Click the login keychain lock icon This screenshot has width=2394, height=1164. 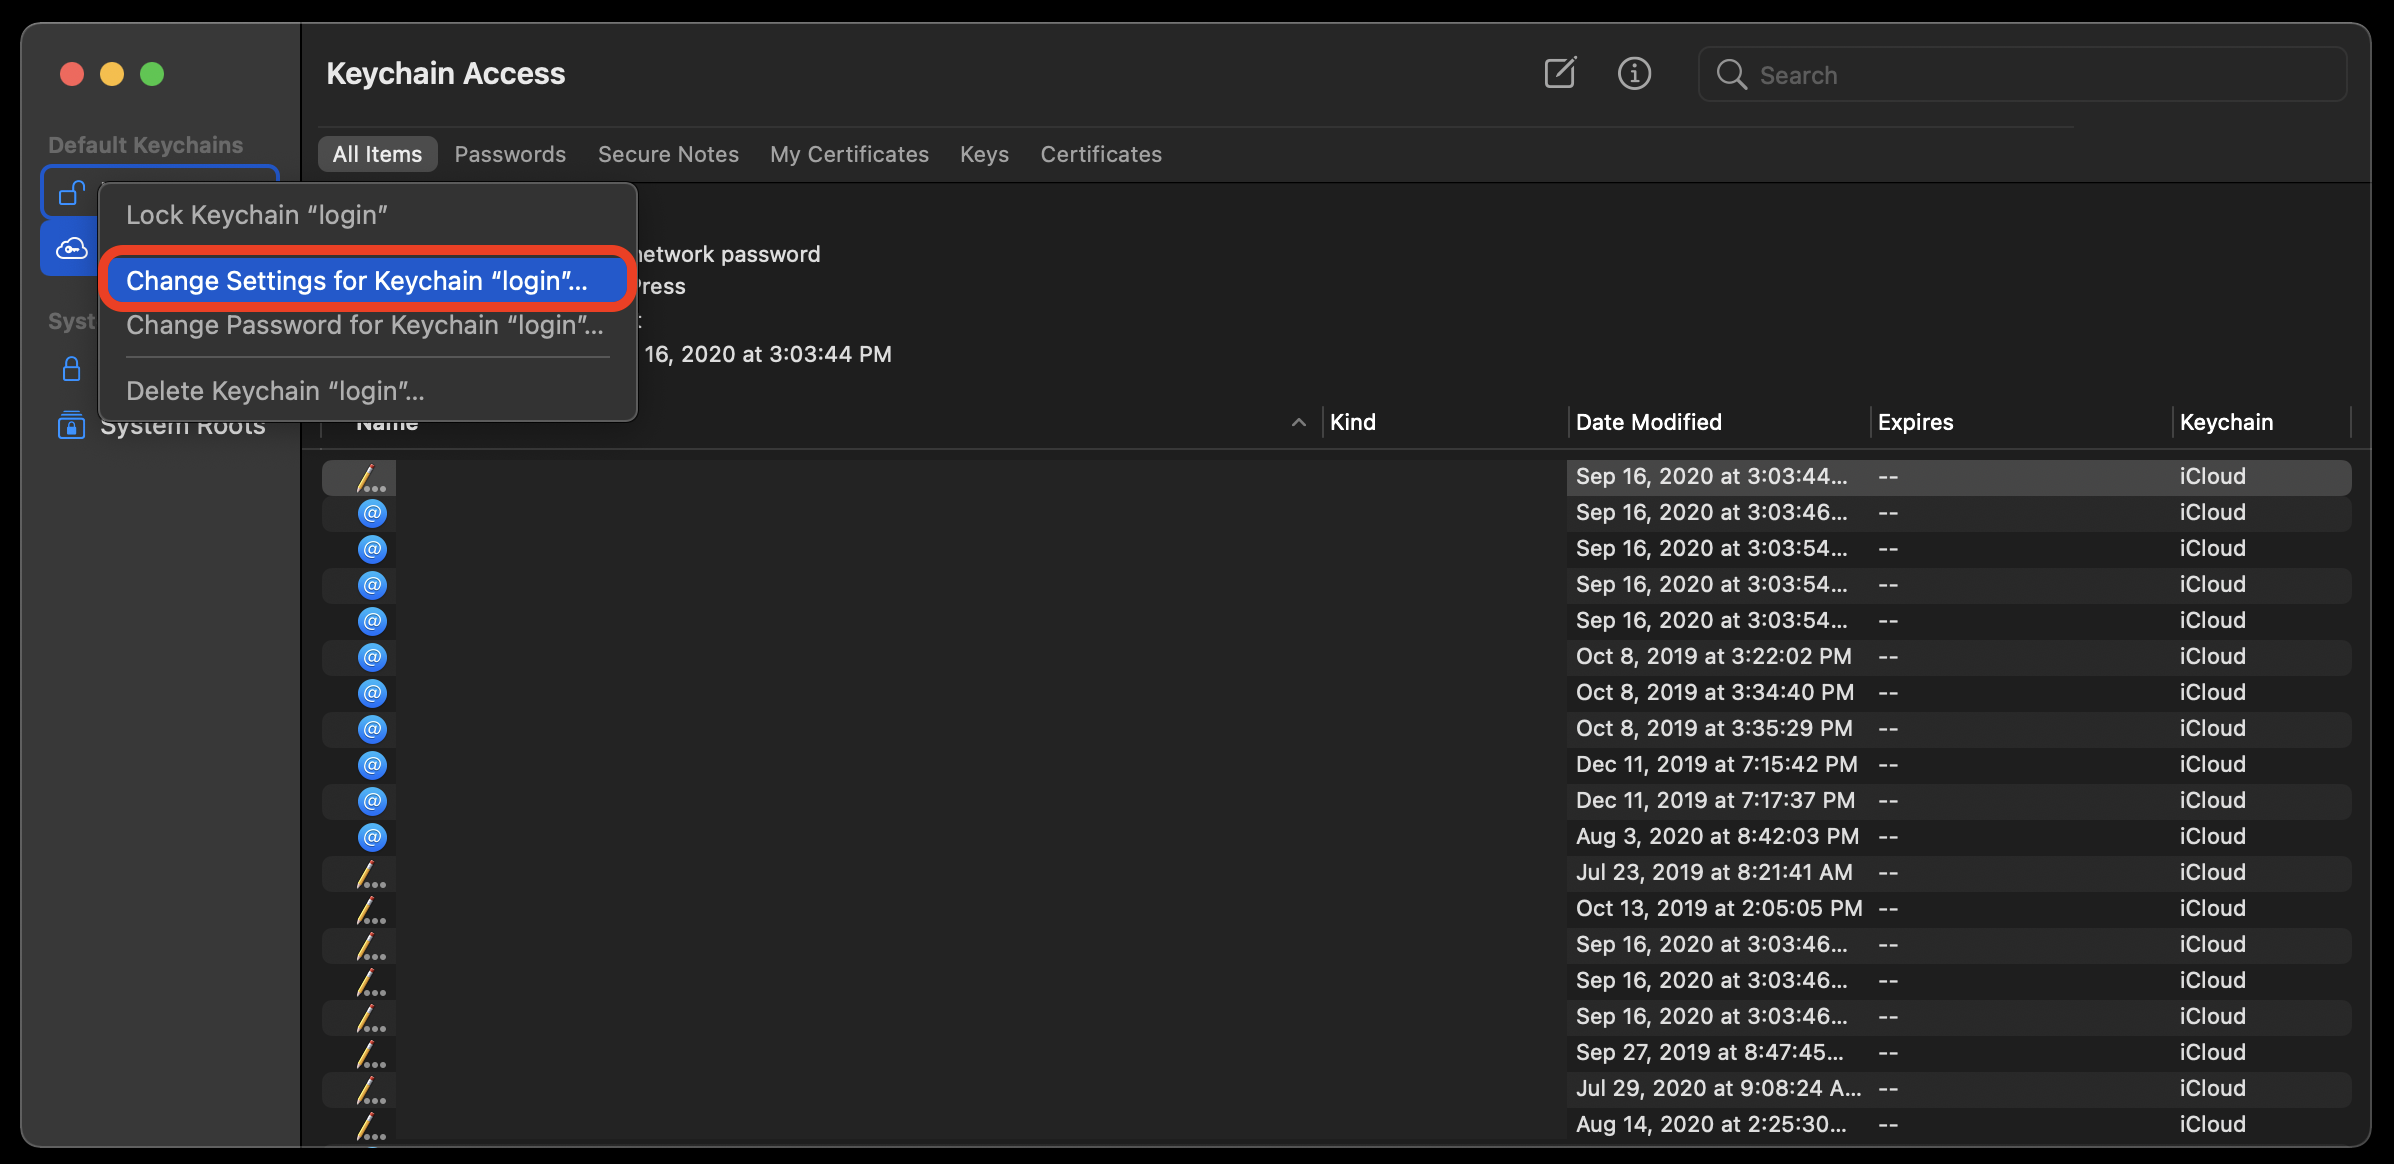[70, 192]
